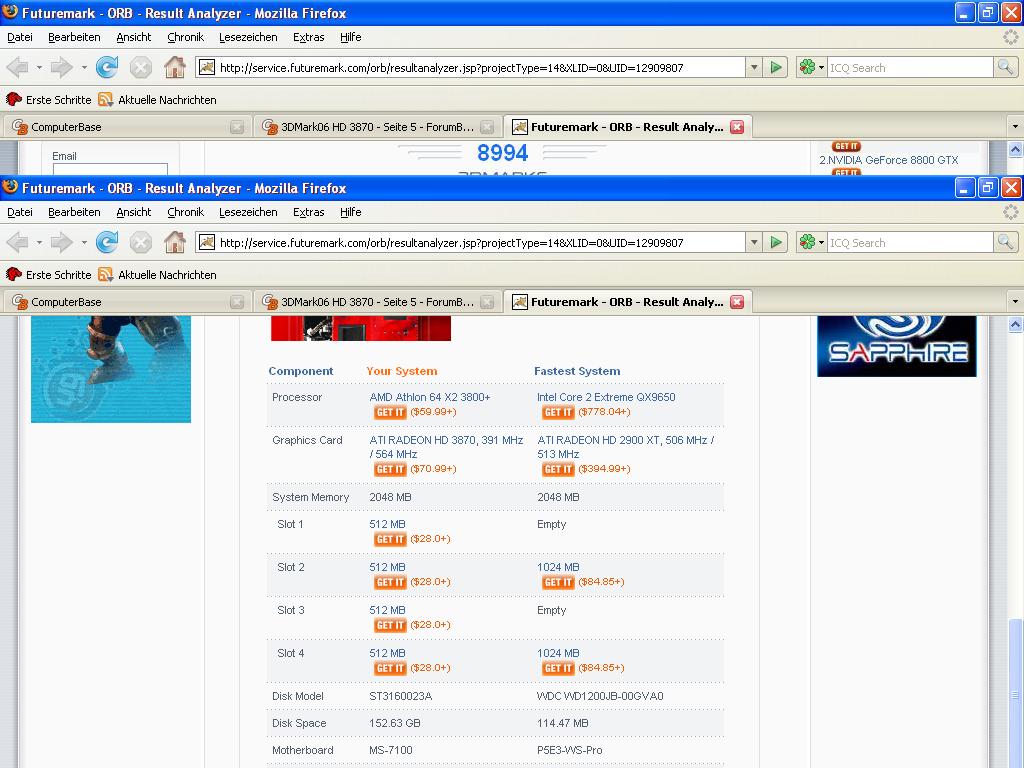Open forward history dropdown in front window
Image resolution: width=1024 pixels, height=768 pixels.
pos(84,243)
